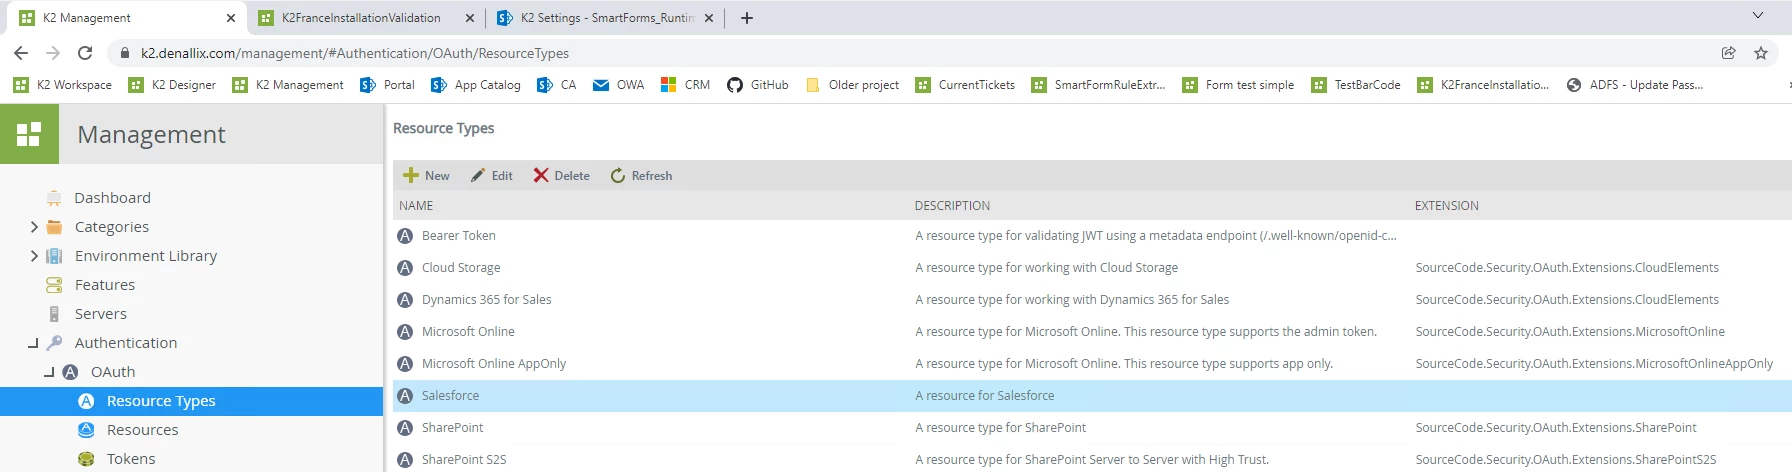Open the TestBarCode bookmark

click(1356, 85)
